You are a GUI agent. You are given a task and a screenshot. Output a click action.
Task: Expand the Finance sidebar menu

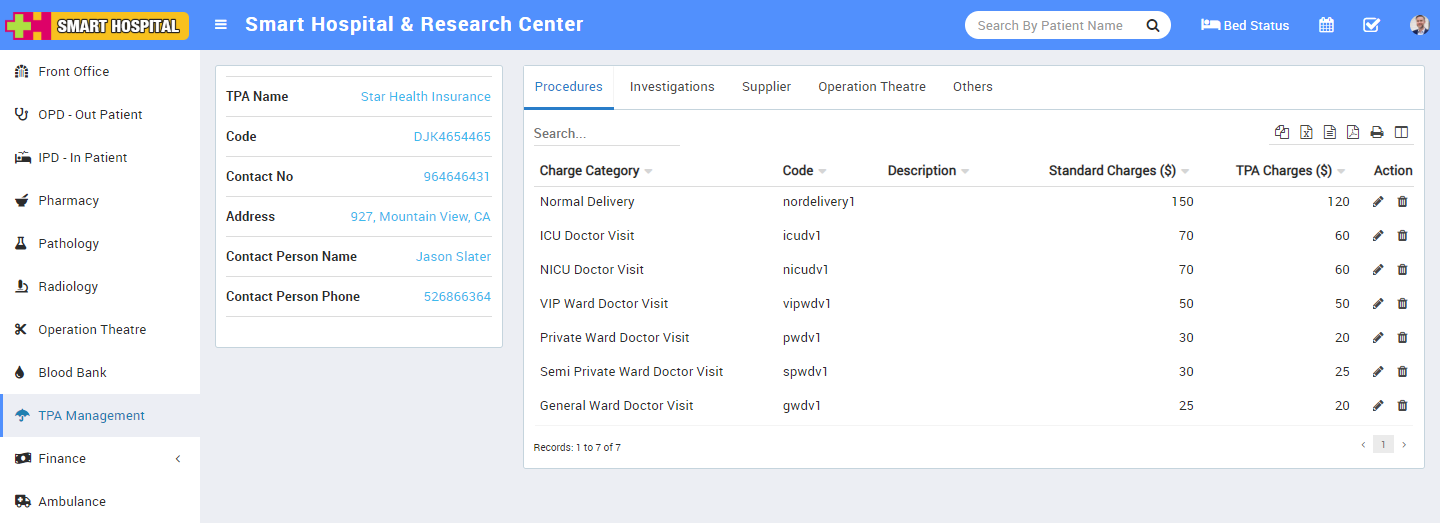pyautogui.click(x=100, y=459)
